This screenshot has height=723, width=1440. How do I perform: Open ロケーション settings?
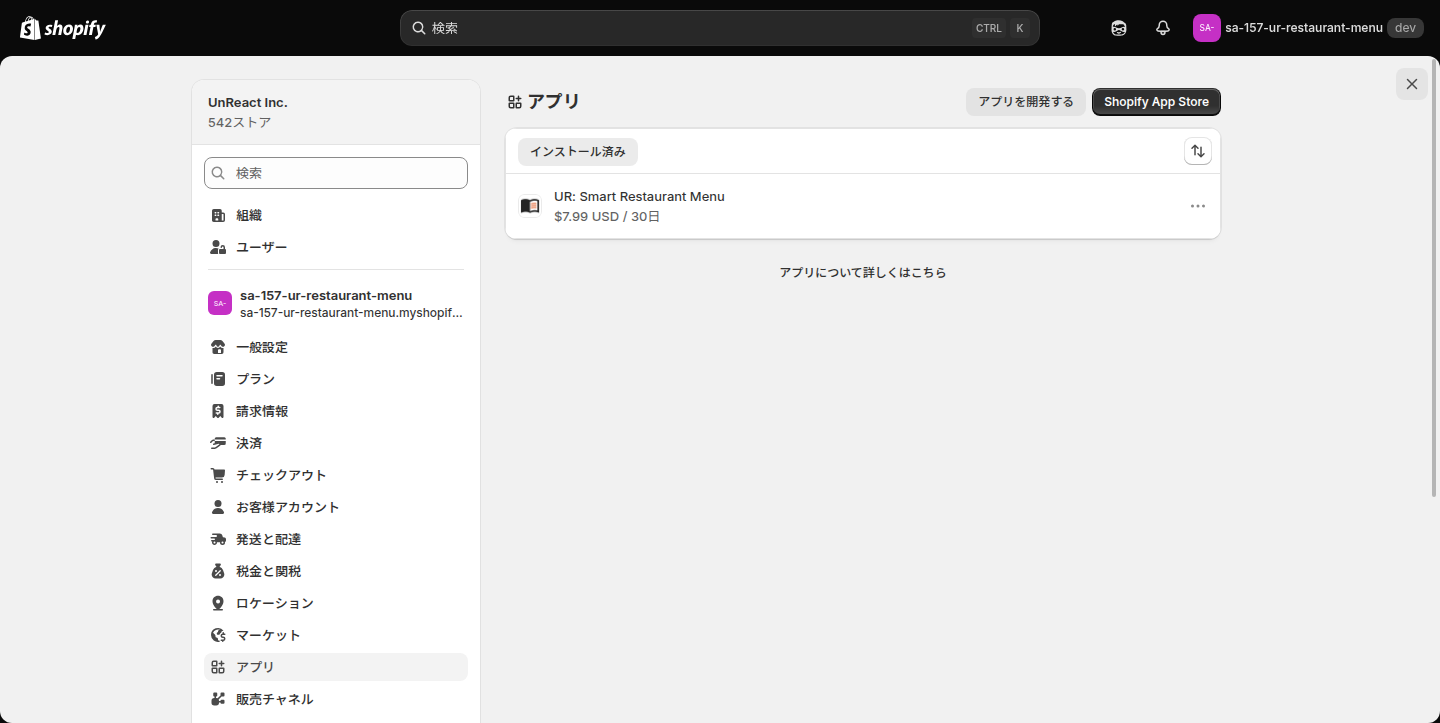click(336, 603)
